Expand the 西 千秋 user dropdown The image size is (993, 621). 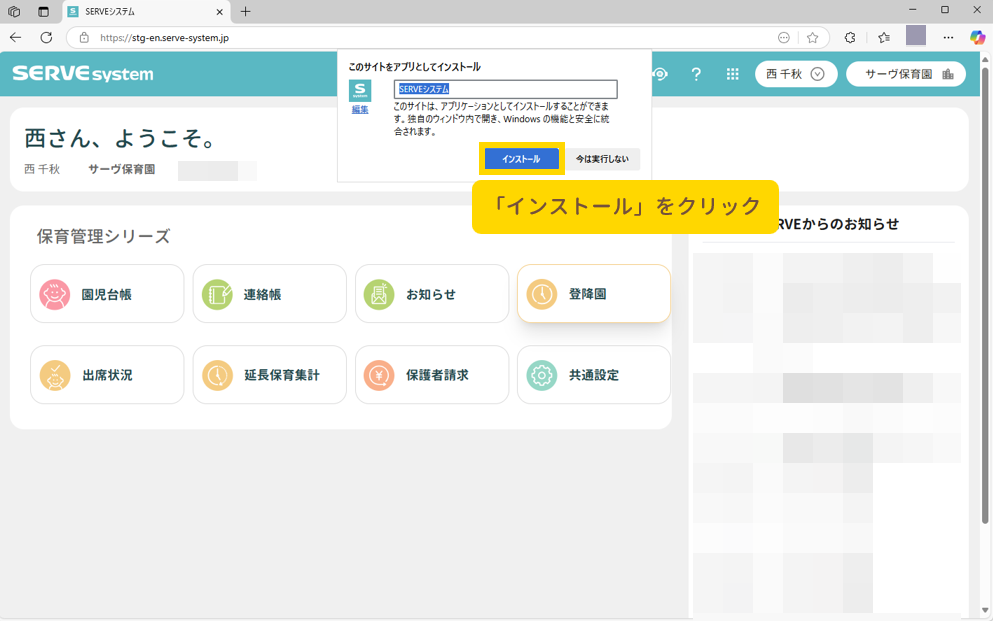pos(795,74)
